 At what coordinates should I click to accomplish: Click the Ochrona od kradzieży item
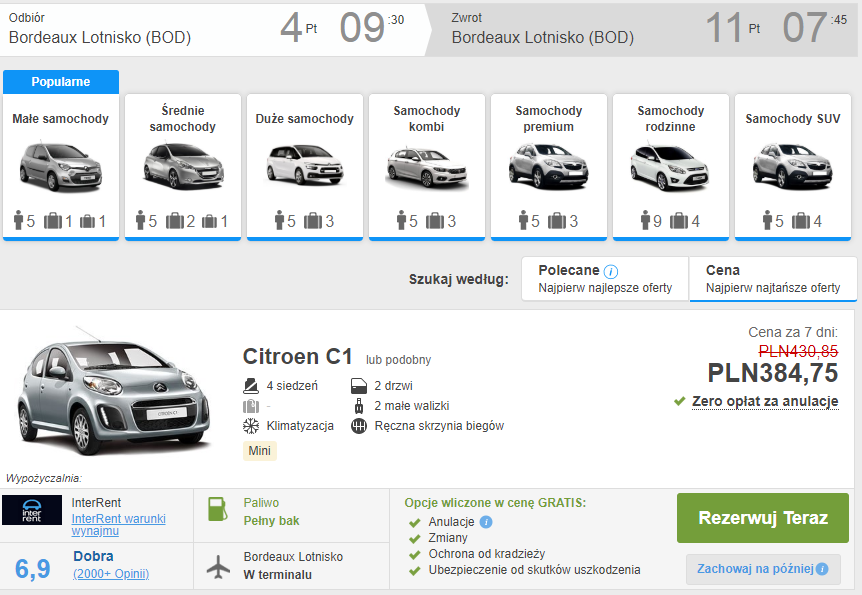click(487, 554)
